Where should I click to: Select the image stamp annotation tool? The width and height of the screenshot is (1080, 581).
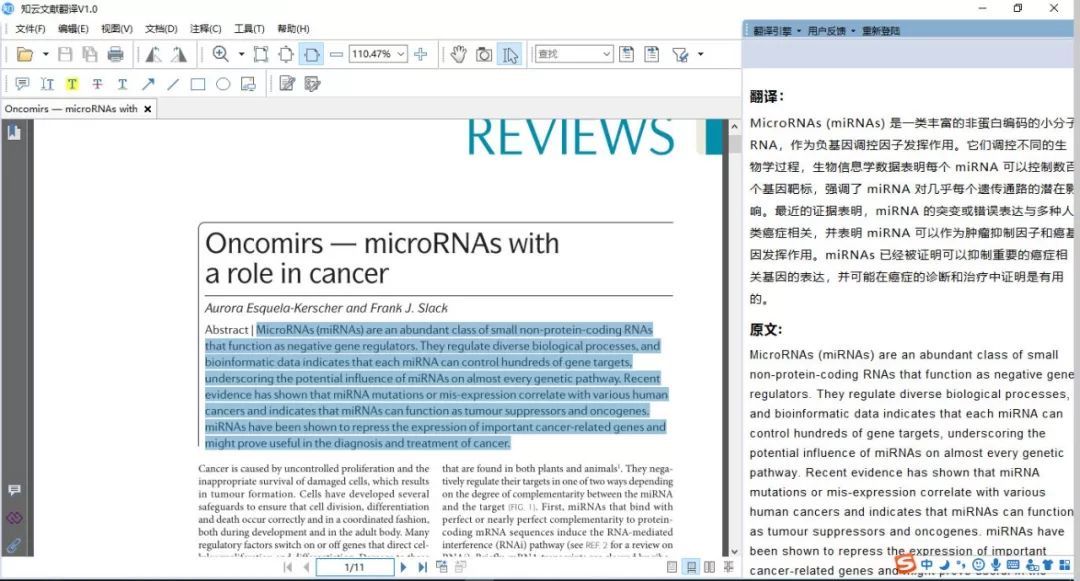[248, 84]
